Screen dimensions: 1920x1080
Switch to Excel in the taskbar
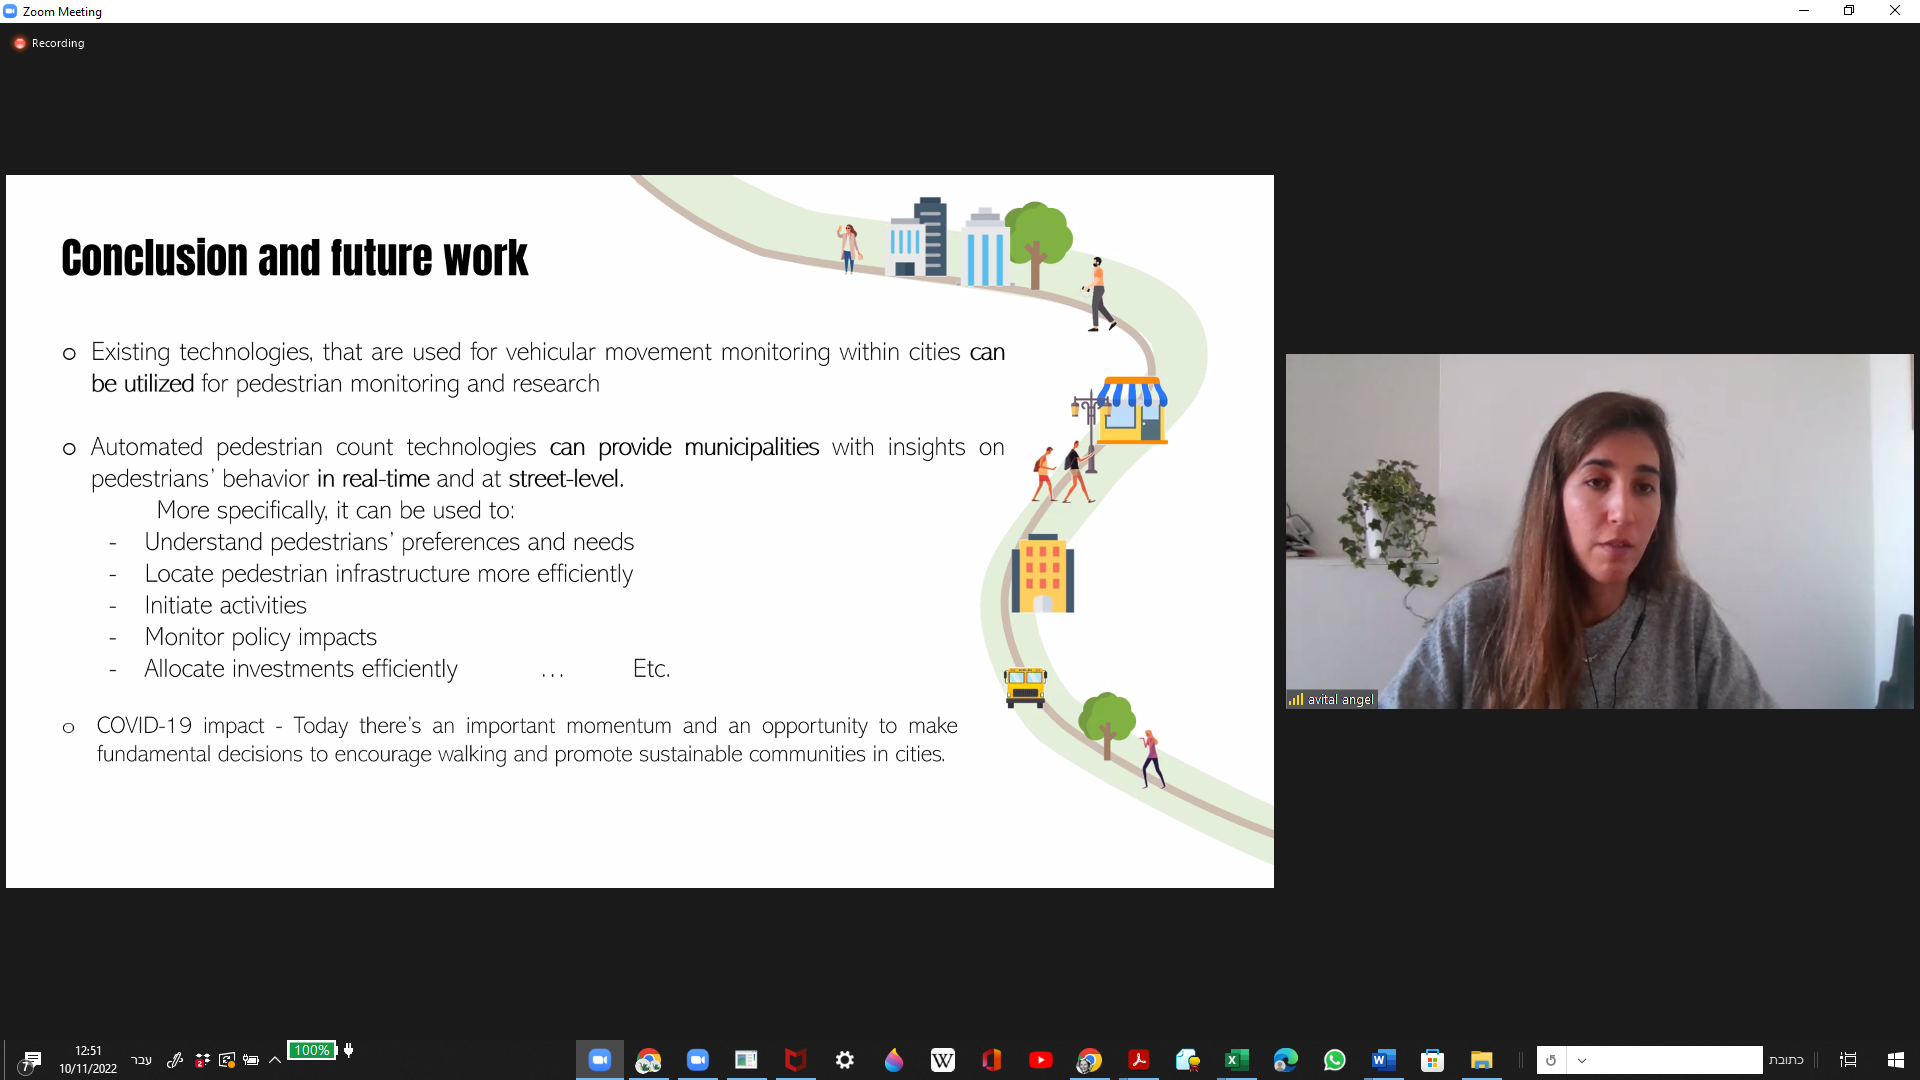point(1236,1060)
